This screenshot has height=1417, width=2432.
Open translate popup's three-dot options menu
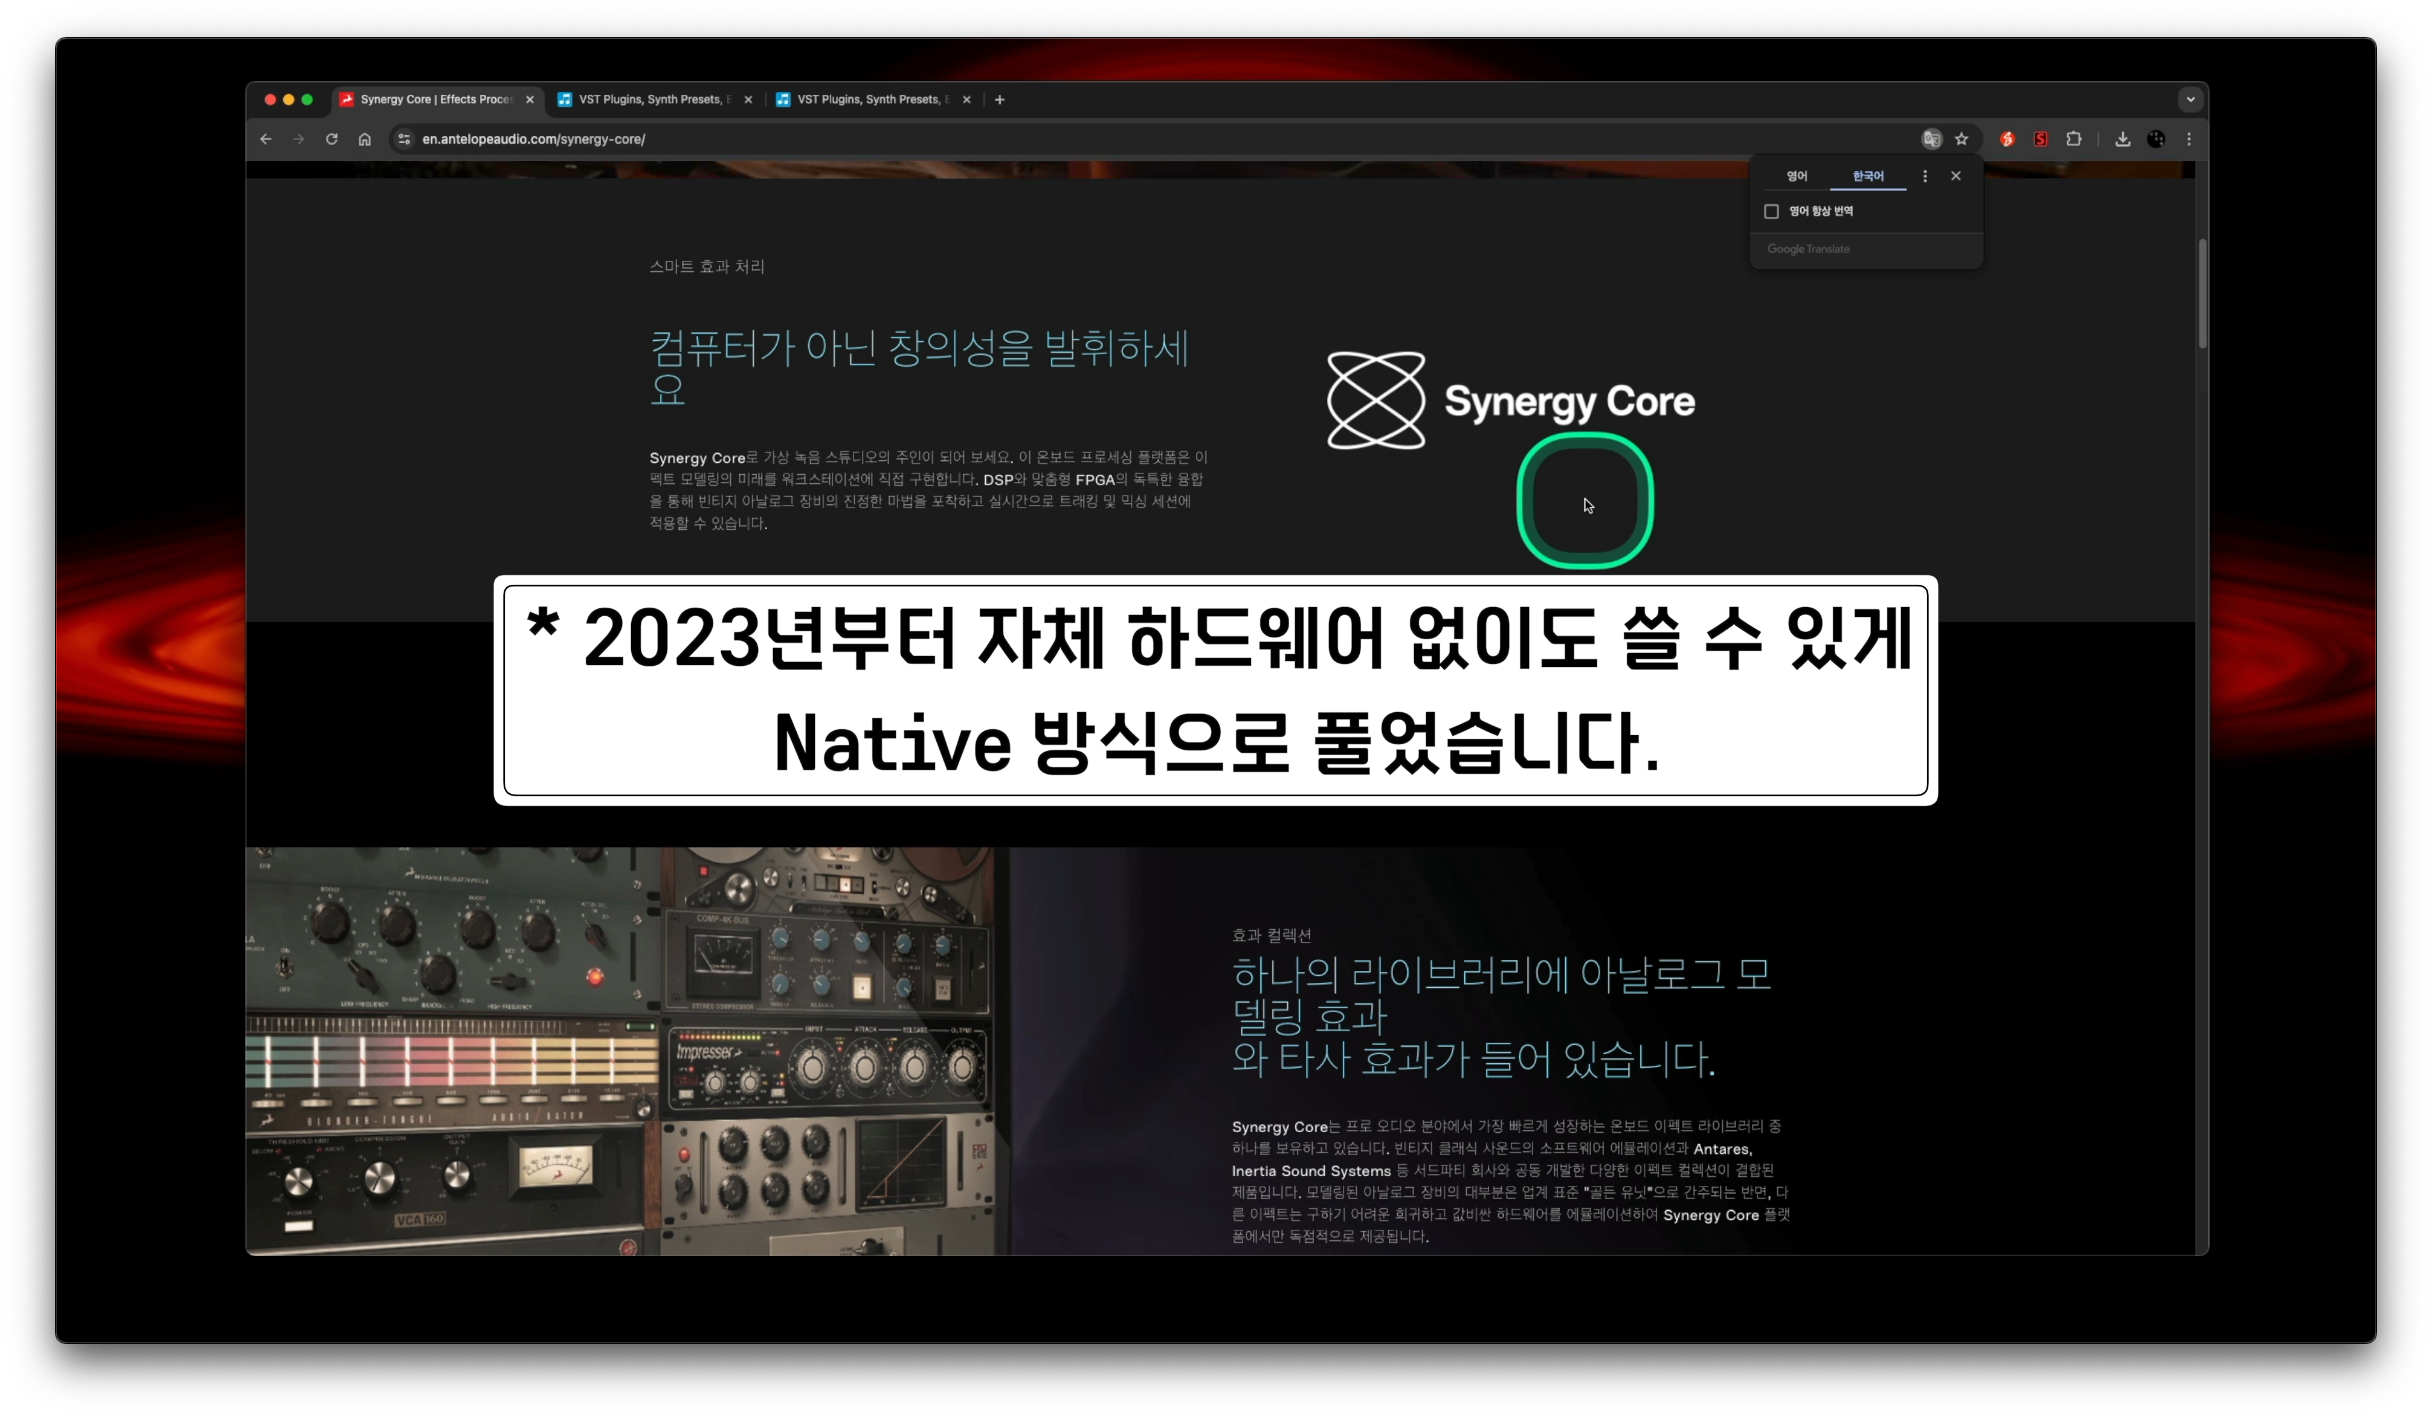1925,176
